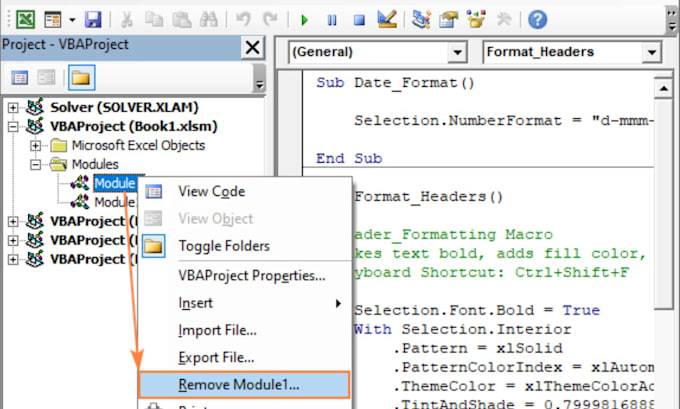Click the With Selection.Interior code line
Viewport: 680px width, 409px height.
pyautogui.click(x=462, y=329)
